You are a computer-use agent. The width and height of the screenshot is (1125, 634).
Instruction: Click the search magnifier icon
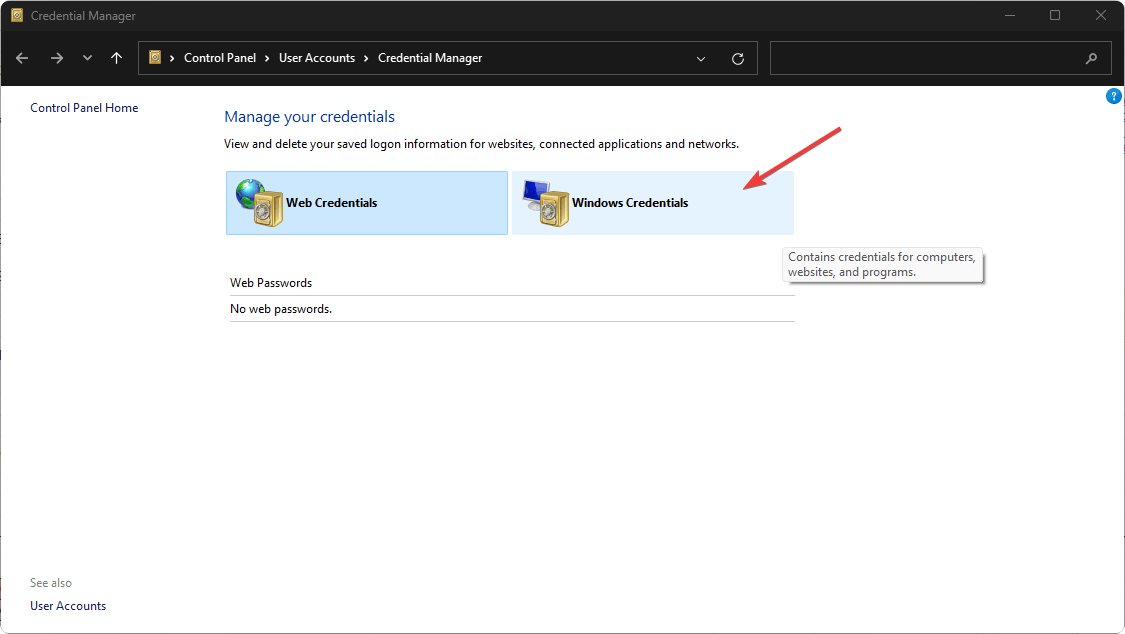coord(1091,58)
